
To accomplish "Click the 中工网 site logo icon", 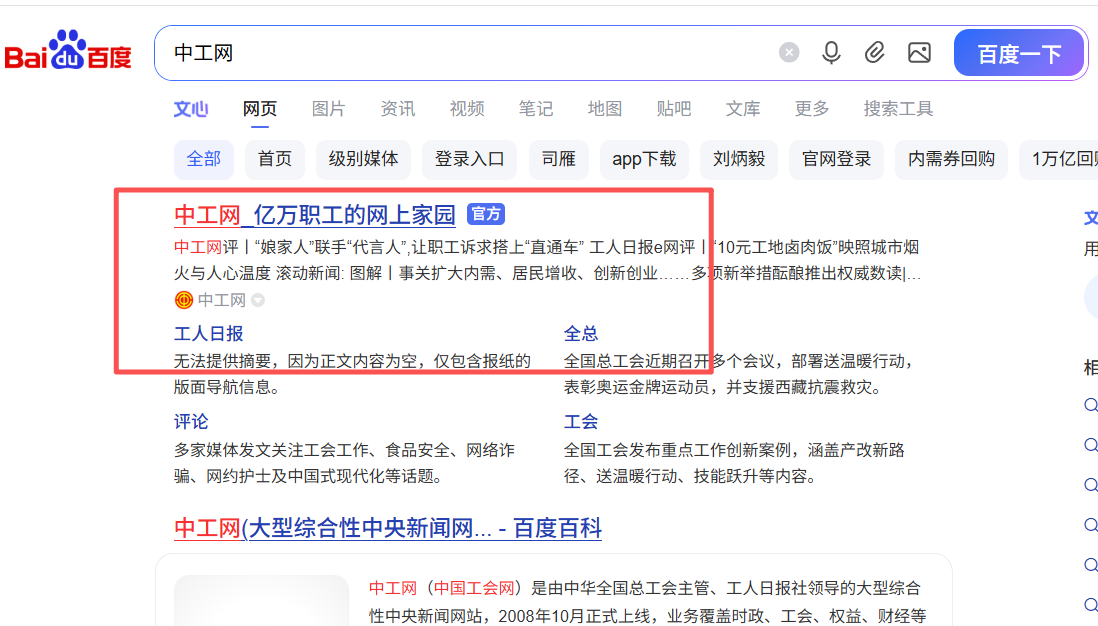I will [184, 300].
